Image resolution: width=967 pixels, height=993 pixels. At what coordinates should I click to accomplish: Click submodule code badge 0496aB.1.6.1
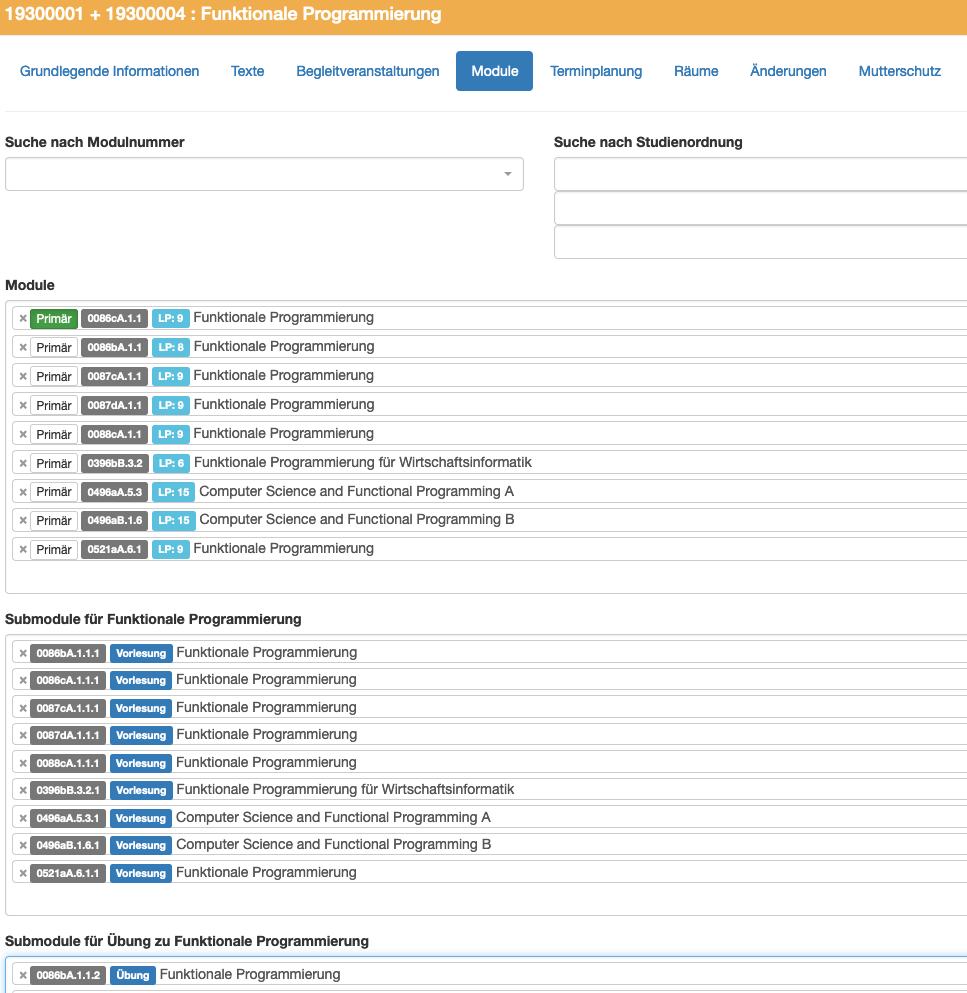pos(68,846)
